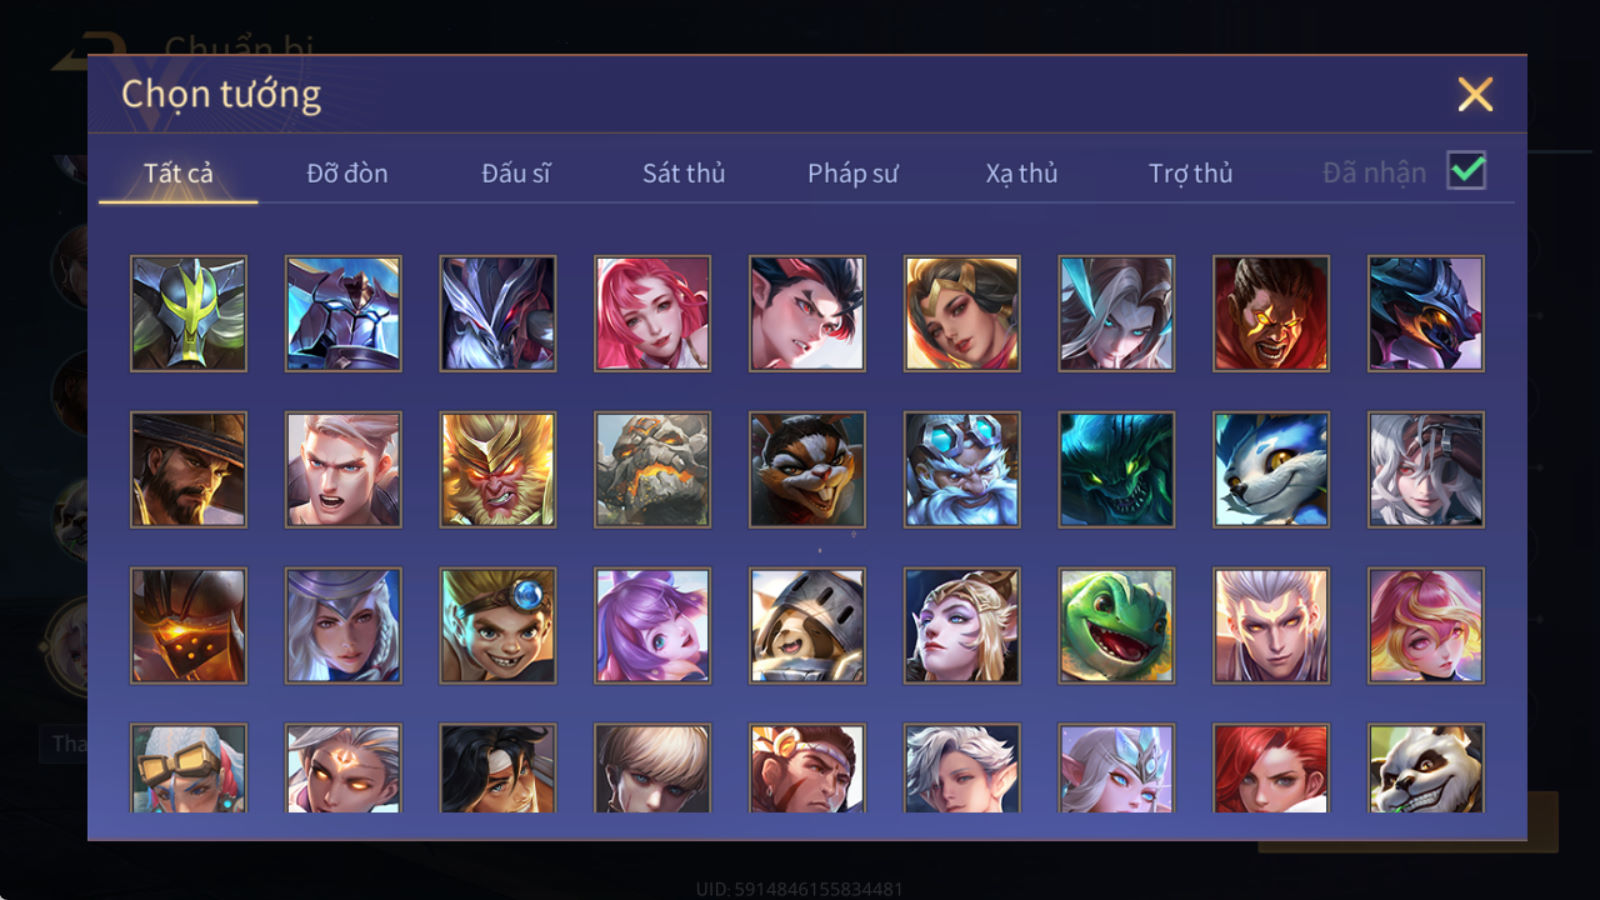Choose the blue fox creature hero
Viewport: 1600px width, 900px height.
click(1271, 470)
